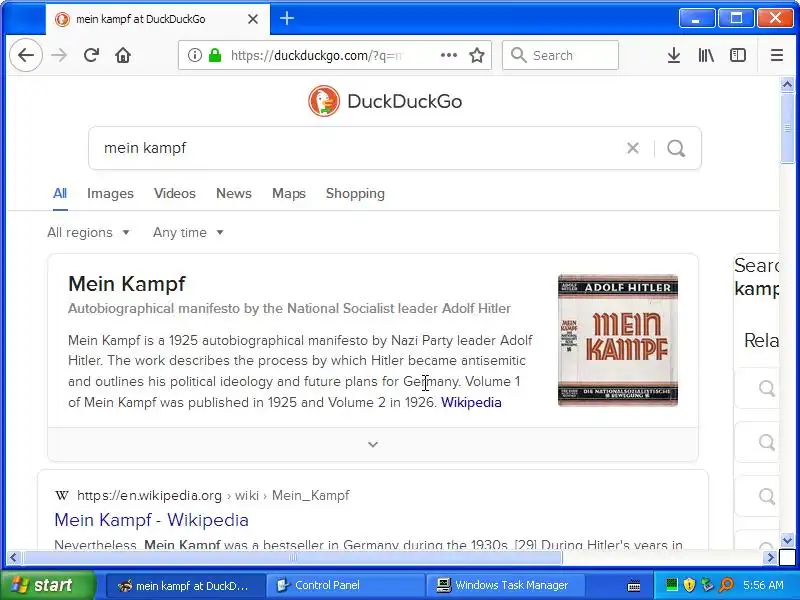The width and height of the screenshot is (800, 600).
Task: Click the Forward navigation arrow
Action: tap(59, 55)
